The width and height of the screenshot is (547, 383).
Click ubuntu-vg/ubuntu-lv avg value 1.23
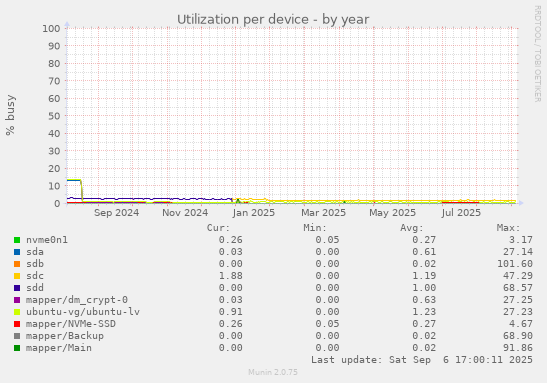point(424,312)
